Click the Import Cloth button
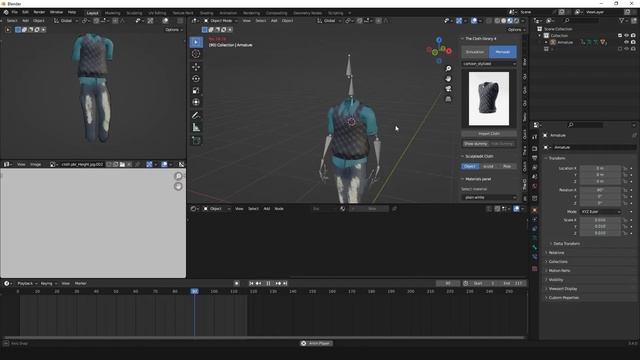The width and height of the screenshot is (640, 360). [x=489, y=133]
